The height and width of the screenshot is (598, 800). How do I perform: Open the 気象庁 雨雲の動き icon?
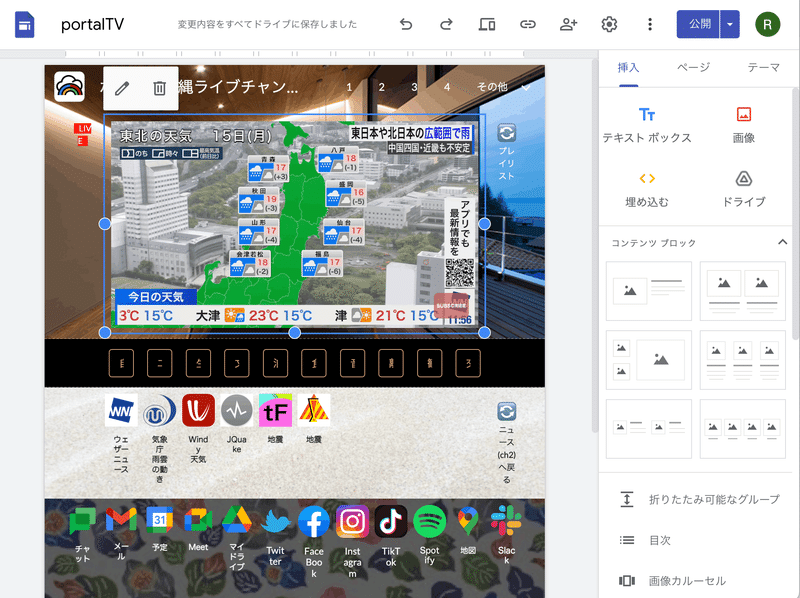point(160,410)
